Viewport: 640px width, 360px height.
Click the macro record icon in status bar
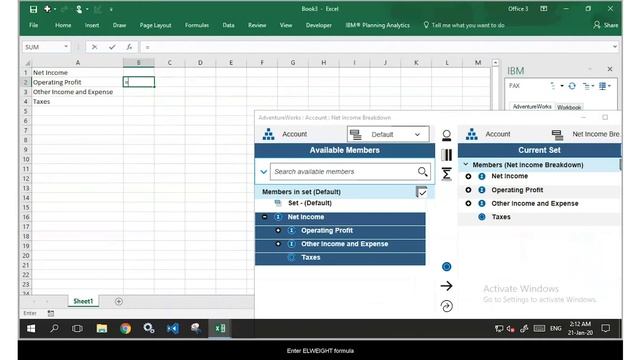point(51,313)
